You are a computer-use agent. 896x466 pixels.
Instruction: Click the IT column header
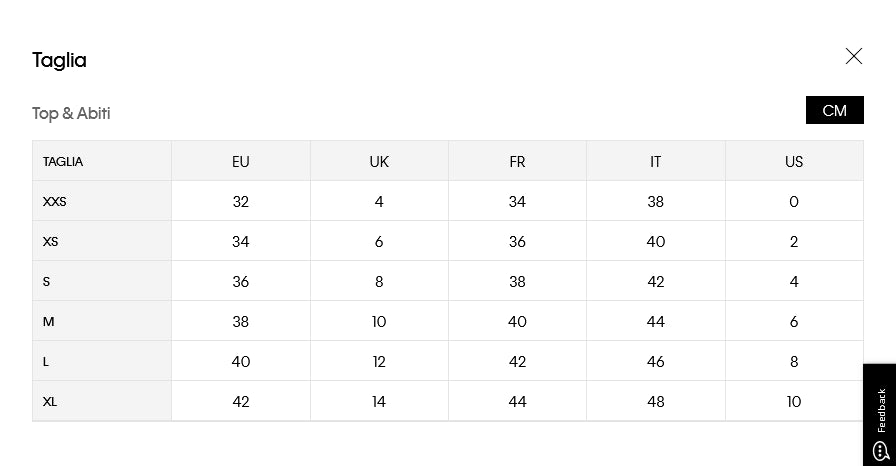pyautogui.click(x=655, y=161)
